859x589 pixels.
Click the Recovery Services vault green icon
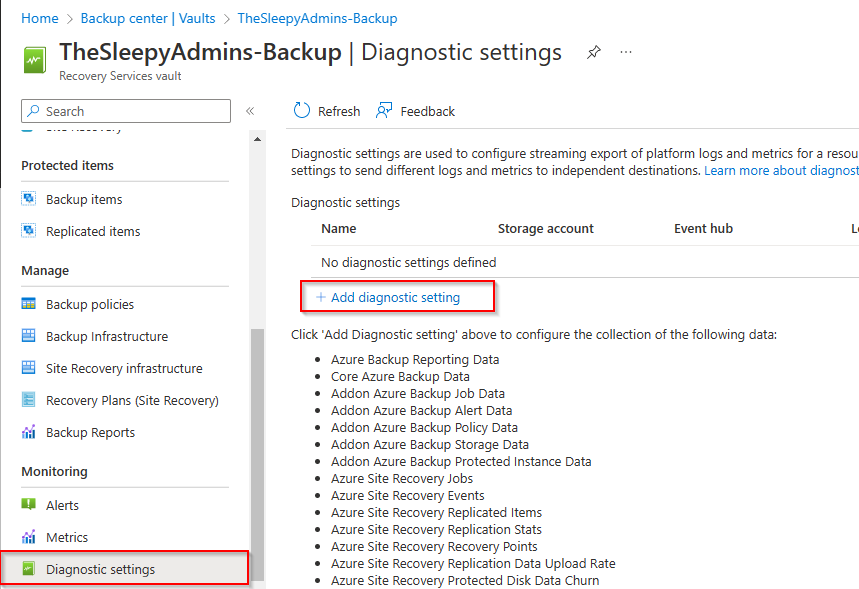tap(34, 60)
